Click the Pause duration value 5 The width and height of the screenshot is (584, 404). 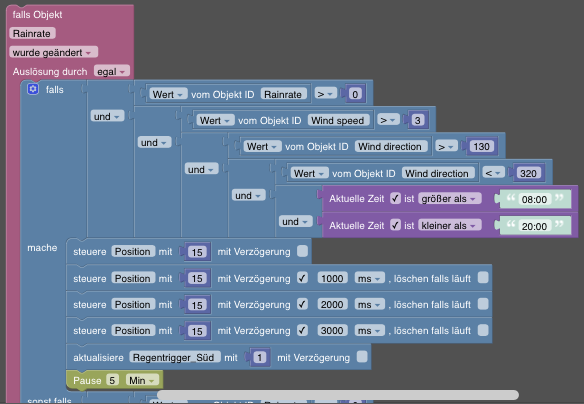point(112,380)
